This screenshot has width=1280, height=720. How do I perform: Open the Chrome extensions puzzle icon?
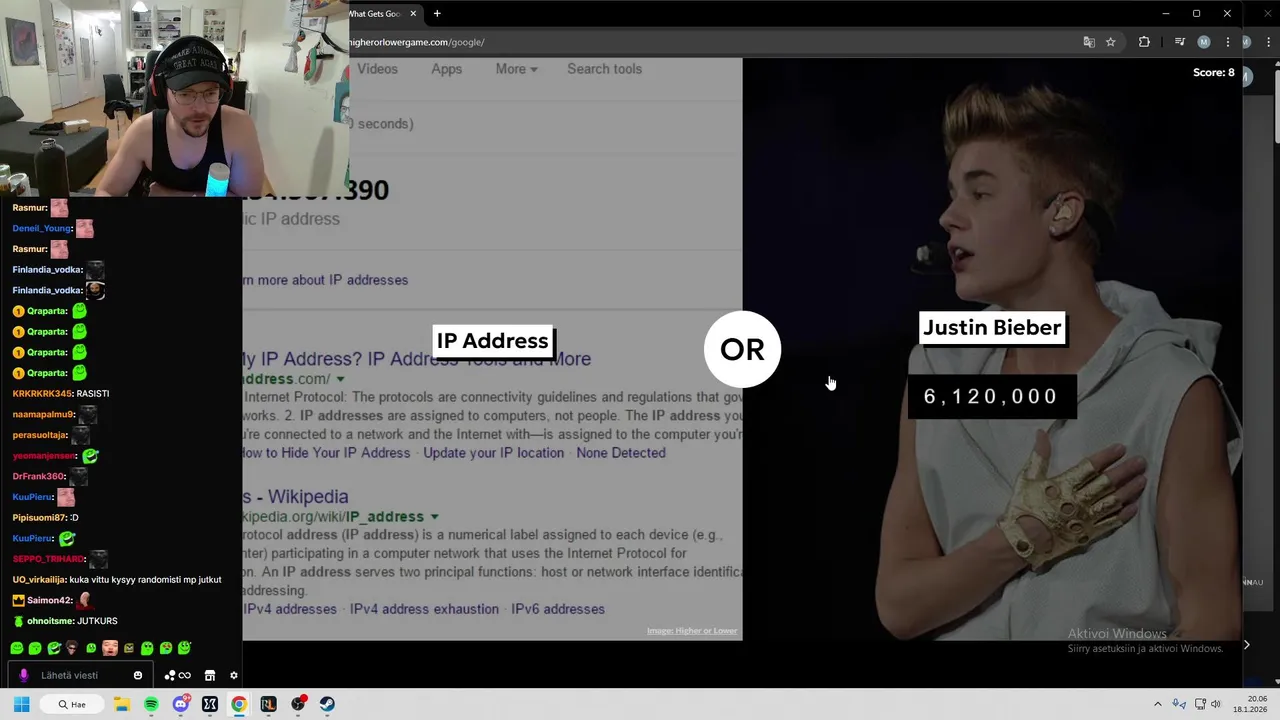click(1144, 42)
